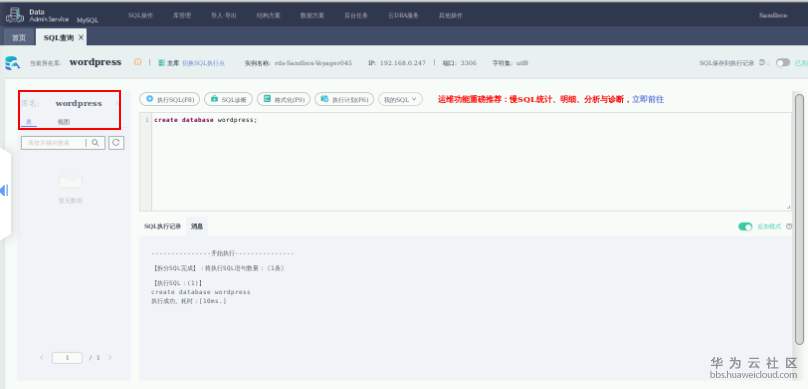This screenshot has width=808, height=389.
Task: Click the database icon beside 当前所在库
Action: tap(12, 63)
